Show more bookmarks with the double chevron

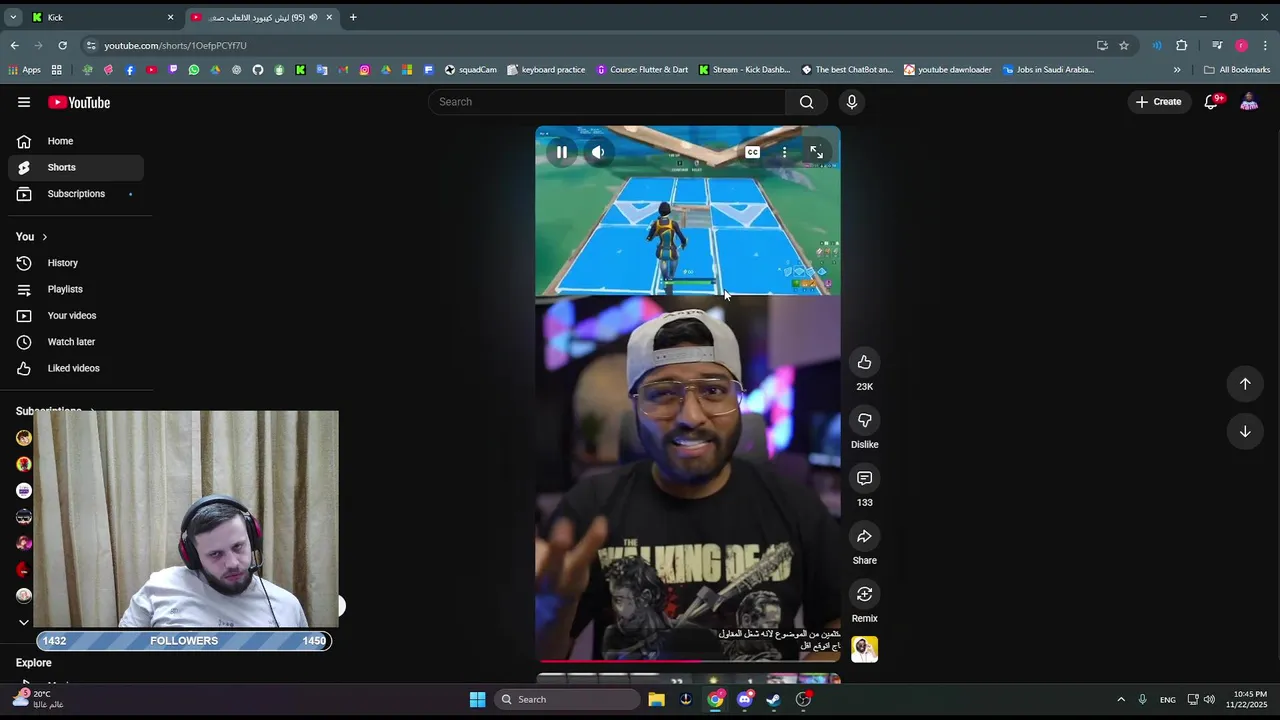(x=1177, y=70)
